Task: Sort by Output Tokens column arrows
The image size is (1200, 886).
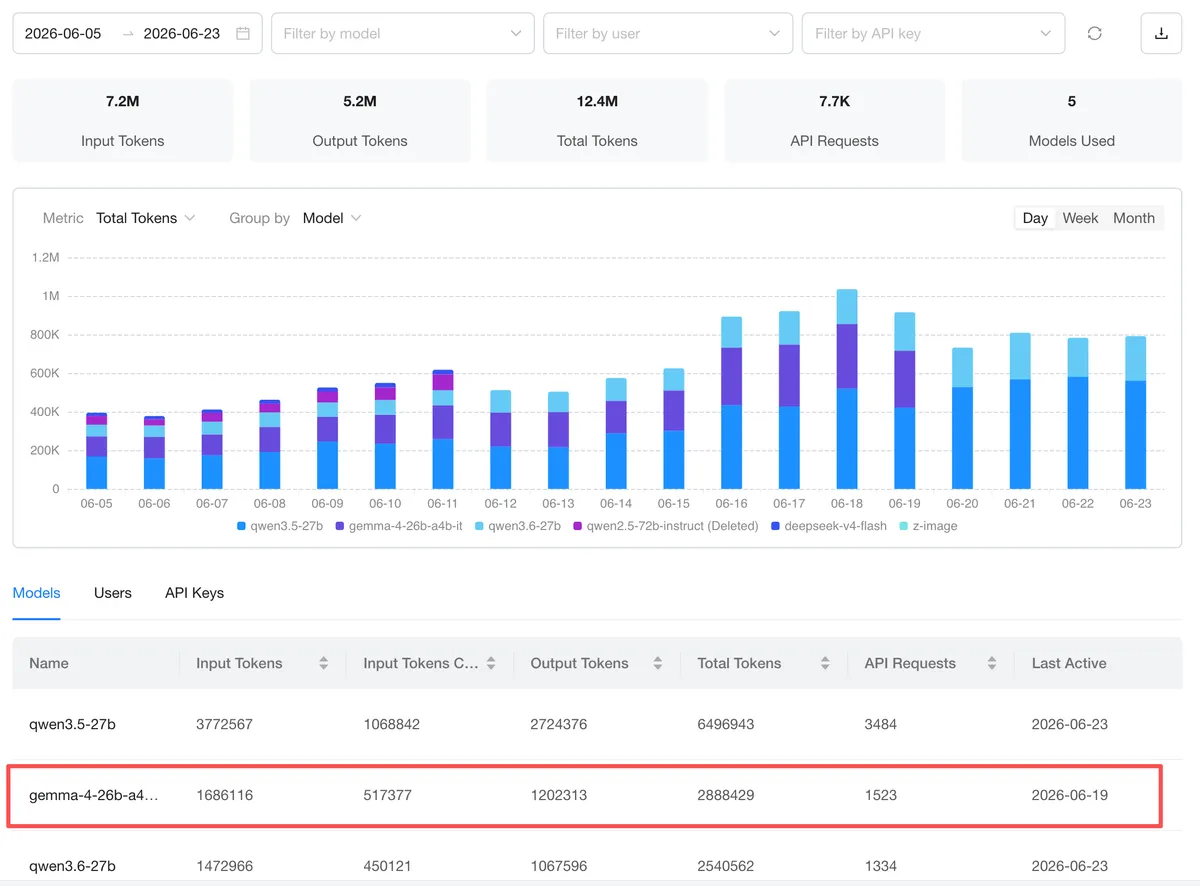Action: click(657, 663)
